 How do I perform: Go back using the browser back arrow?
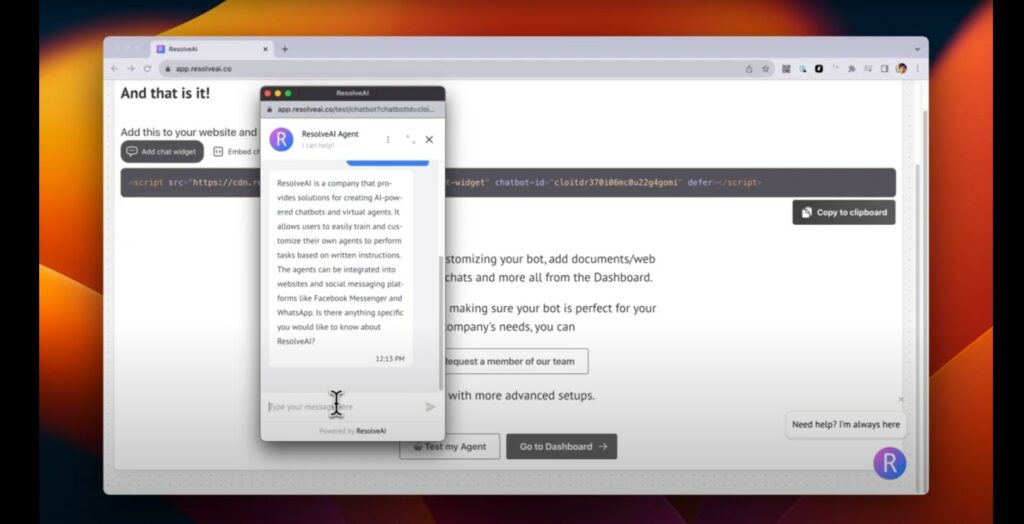click(x=115, y=69)
